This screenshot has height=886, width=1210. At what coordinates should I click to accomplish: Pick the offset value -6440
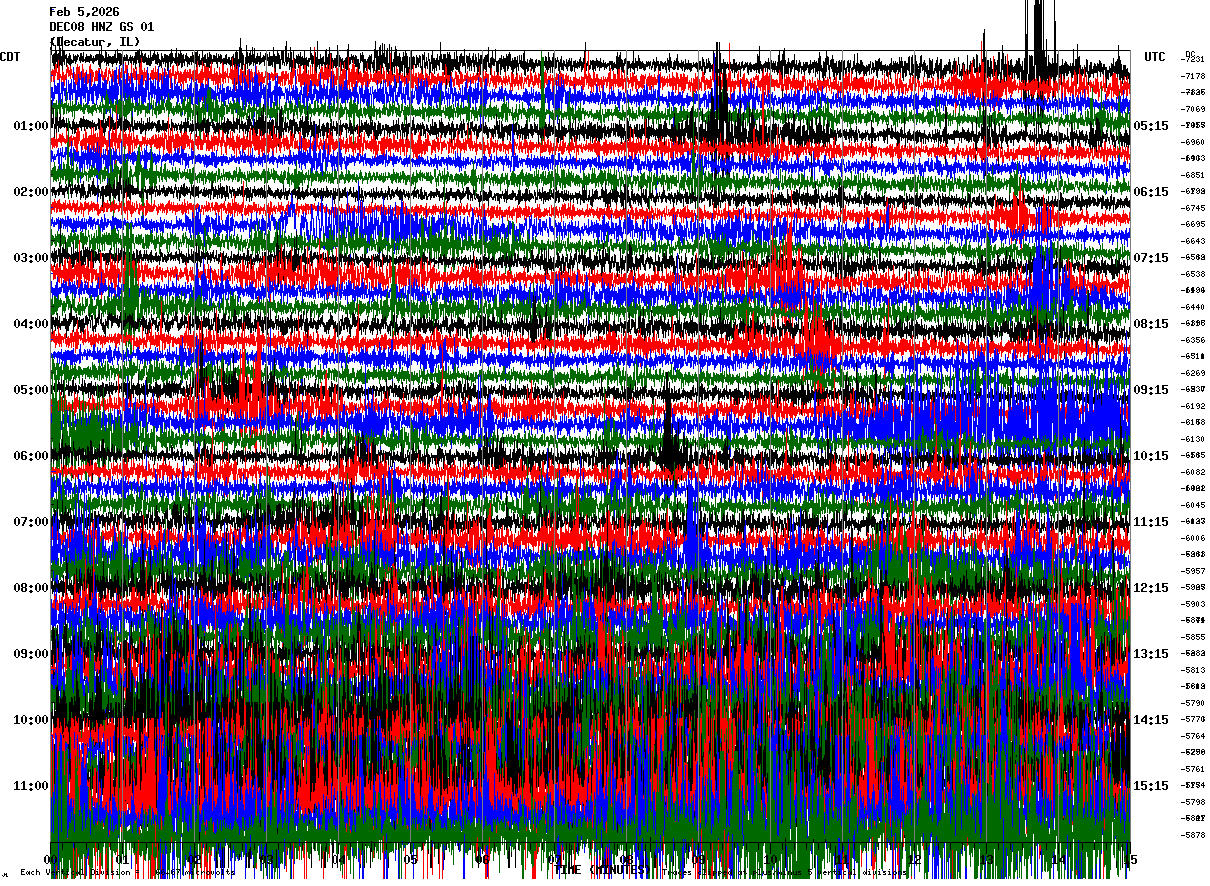coord(1194,307)
